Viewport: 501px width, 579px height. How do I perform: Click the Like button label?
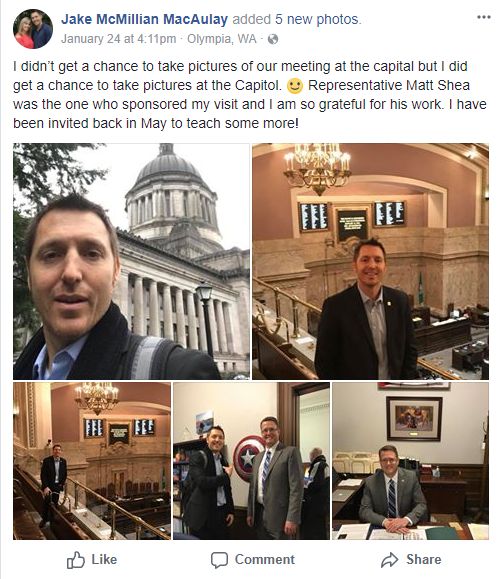[x=104, y=559]
